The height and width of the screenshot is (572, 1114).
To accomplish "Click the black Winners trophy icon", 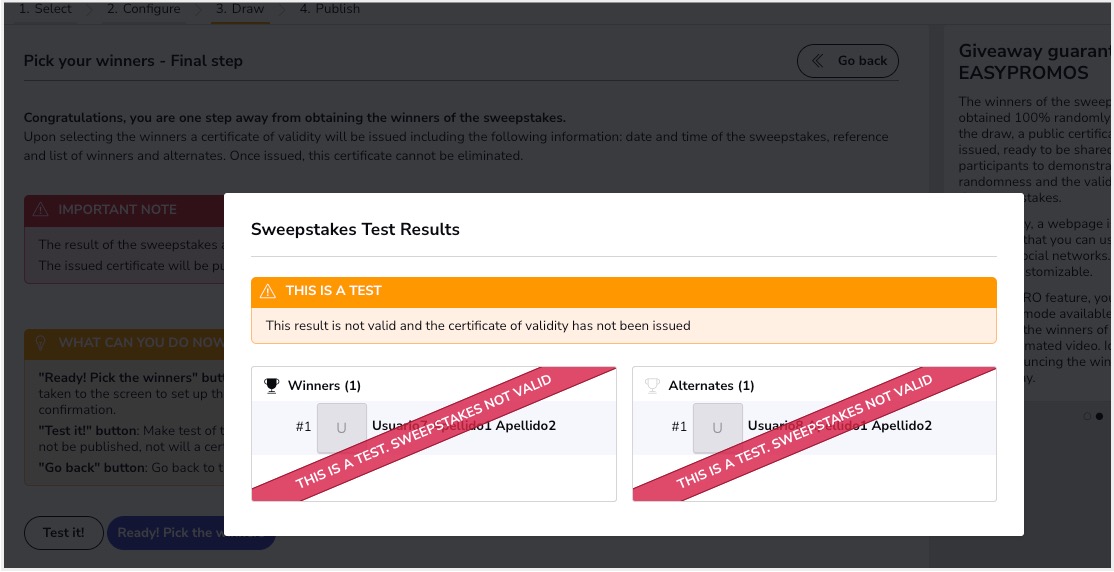I will pos(271,386).
